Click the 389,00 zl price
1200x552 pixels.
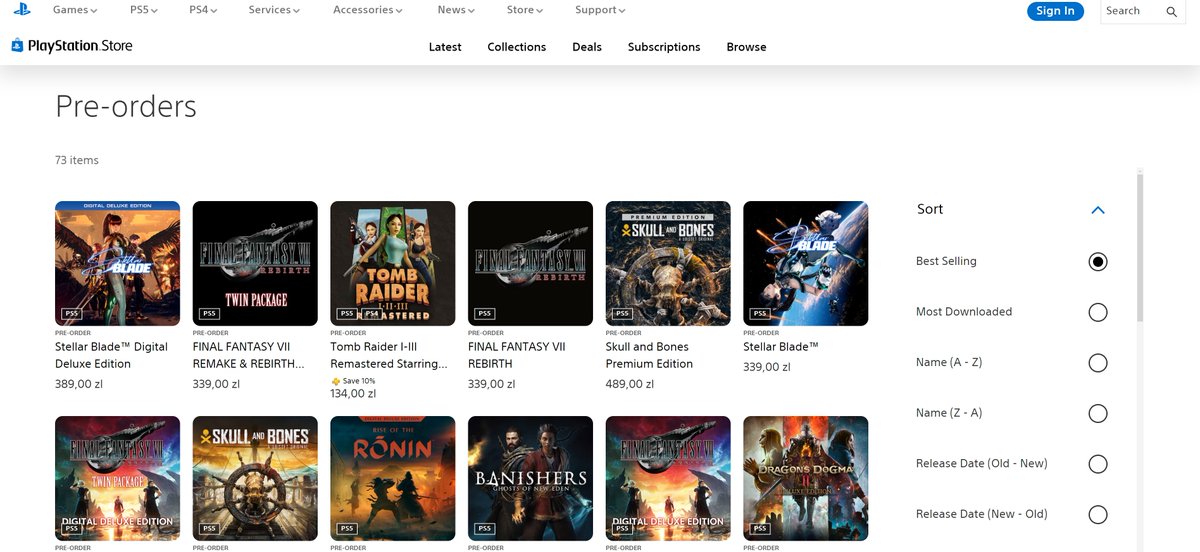pos(79,384)
